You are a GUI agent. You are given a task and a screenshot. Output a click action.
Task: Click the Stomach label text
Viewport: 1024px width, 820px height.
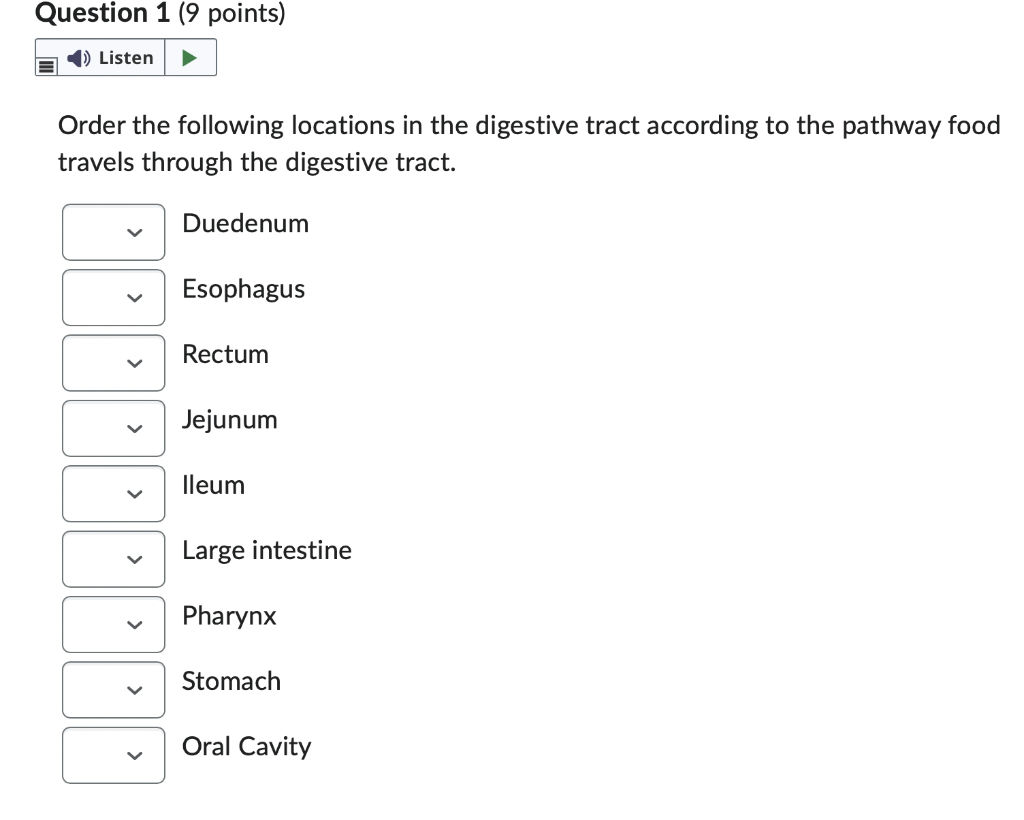click(231, 681)
